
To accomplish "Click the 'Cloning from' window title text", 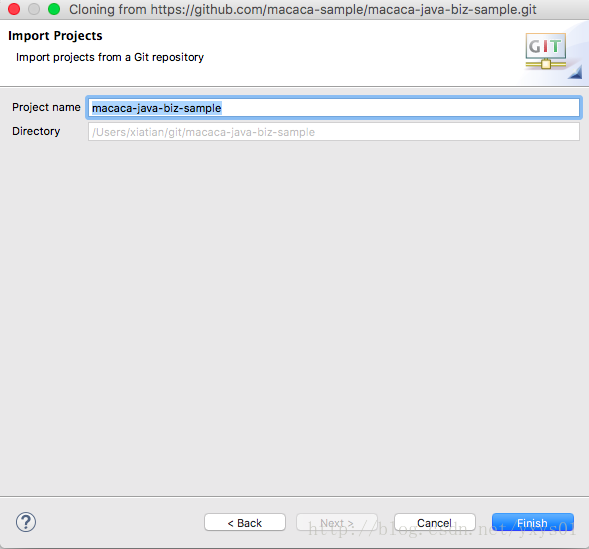I will pyautogui.click(x=303, y=9).
